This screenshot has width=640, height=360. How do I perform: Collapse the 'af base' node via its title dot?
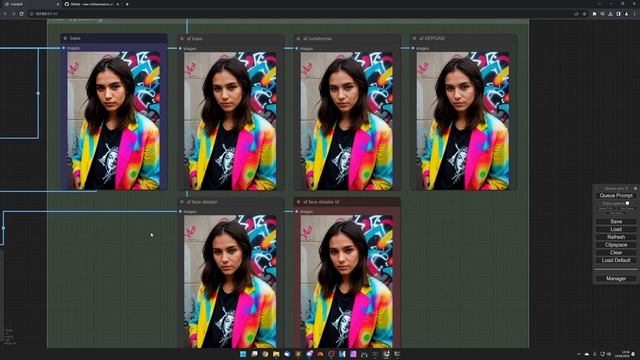tap(182, 38)
